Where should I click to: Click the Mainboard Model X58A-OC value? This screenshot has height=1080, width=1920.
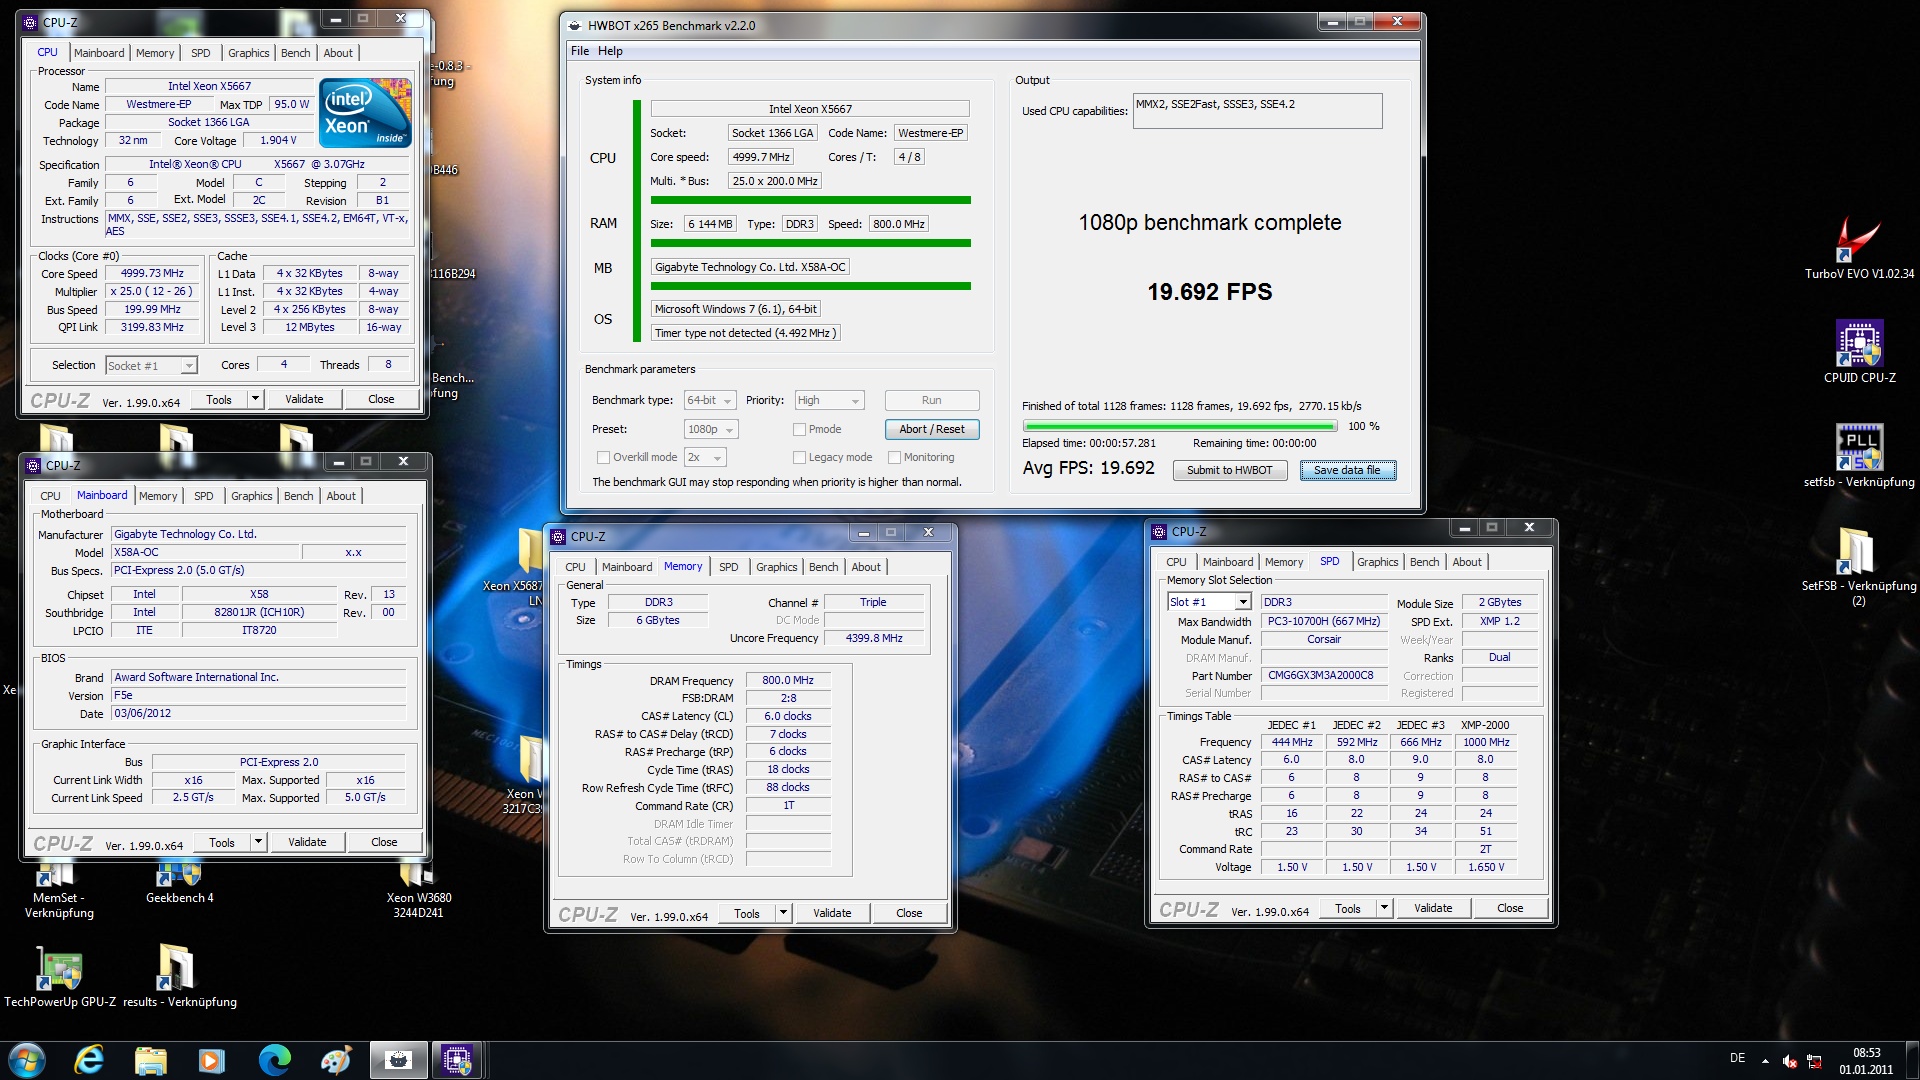[205, 552]
